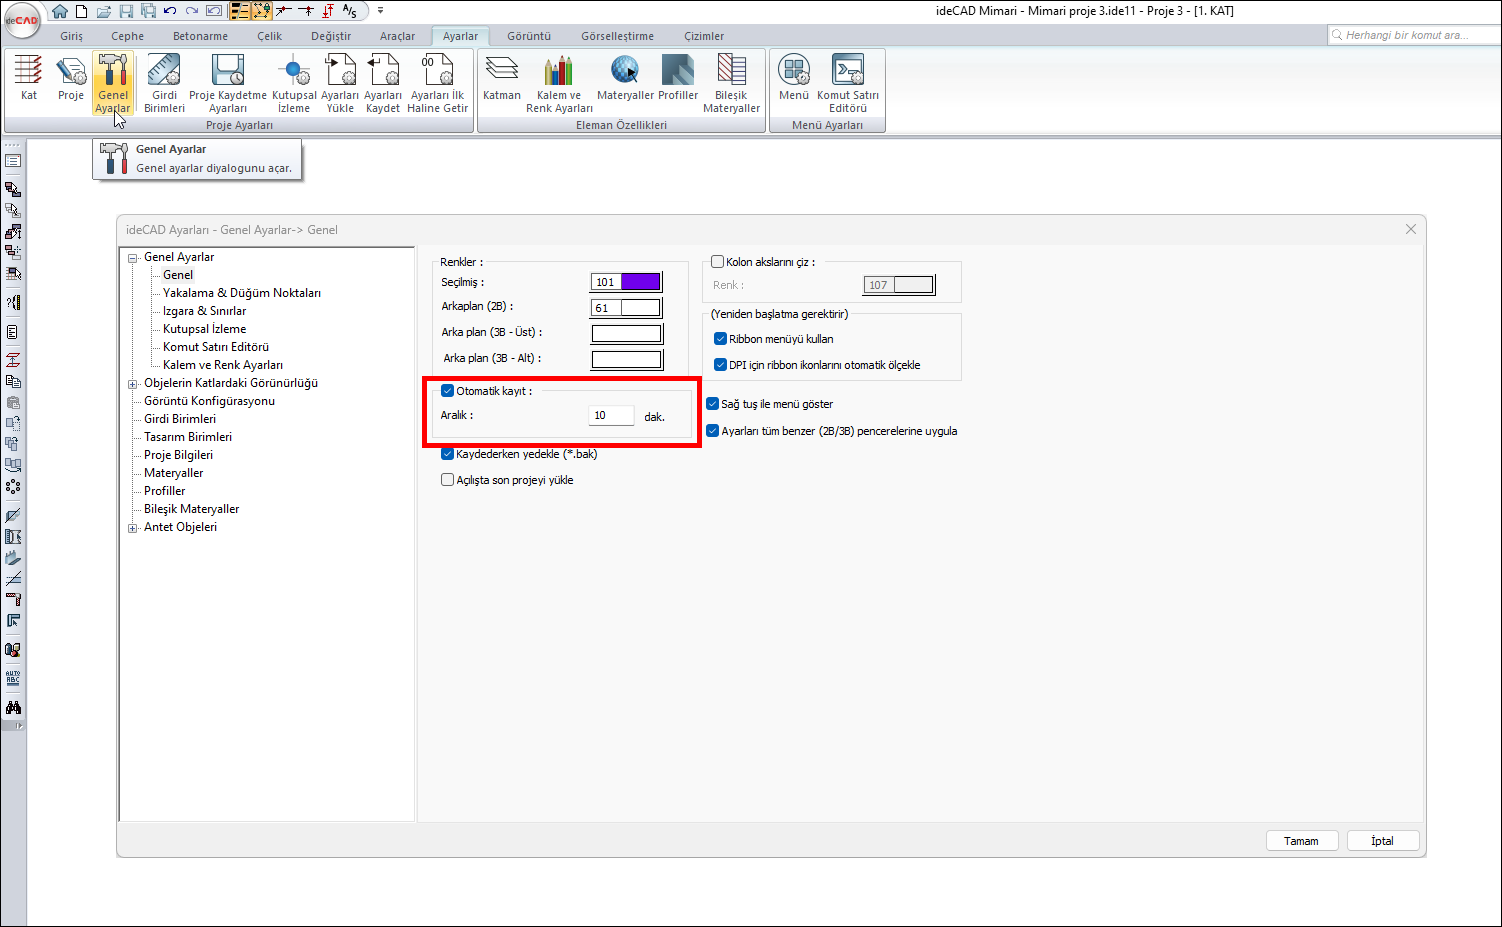Open the Katman ribbon tool
Screen dimensions: 1502x927
click(501, 79)
